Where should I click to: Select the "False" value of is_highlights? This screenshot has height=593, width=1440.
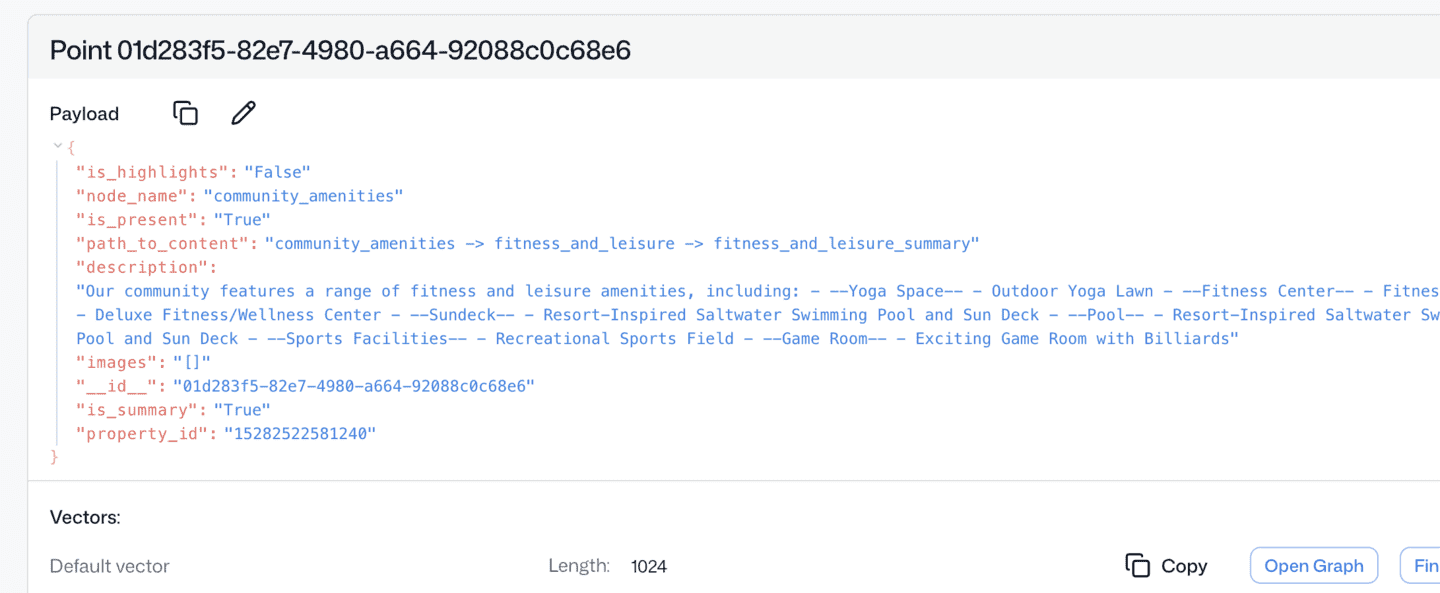(278, 172)
